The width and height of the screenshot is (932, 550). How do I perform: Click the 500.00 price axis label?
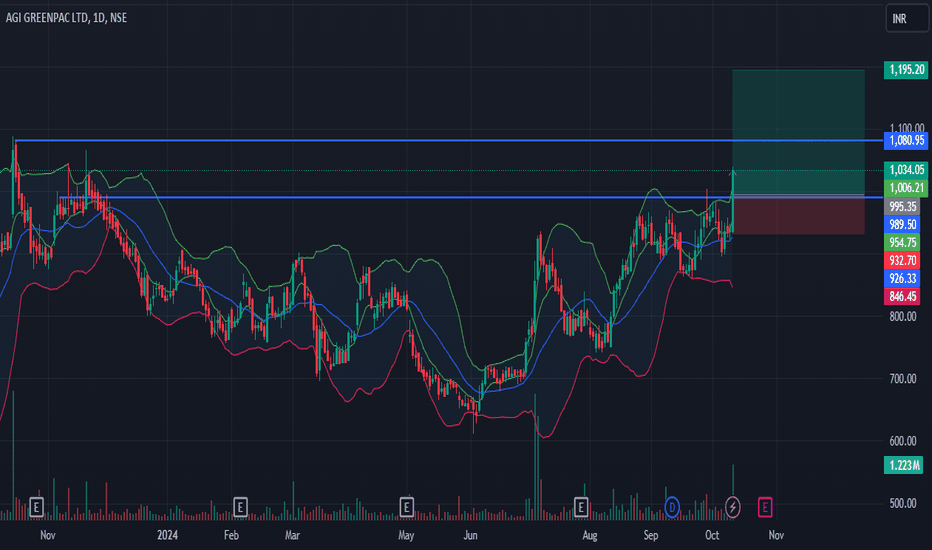pos(902,504)
